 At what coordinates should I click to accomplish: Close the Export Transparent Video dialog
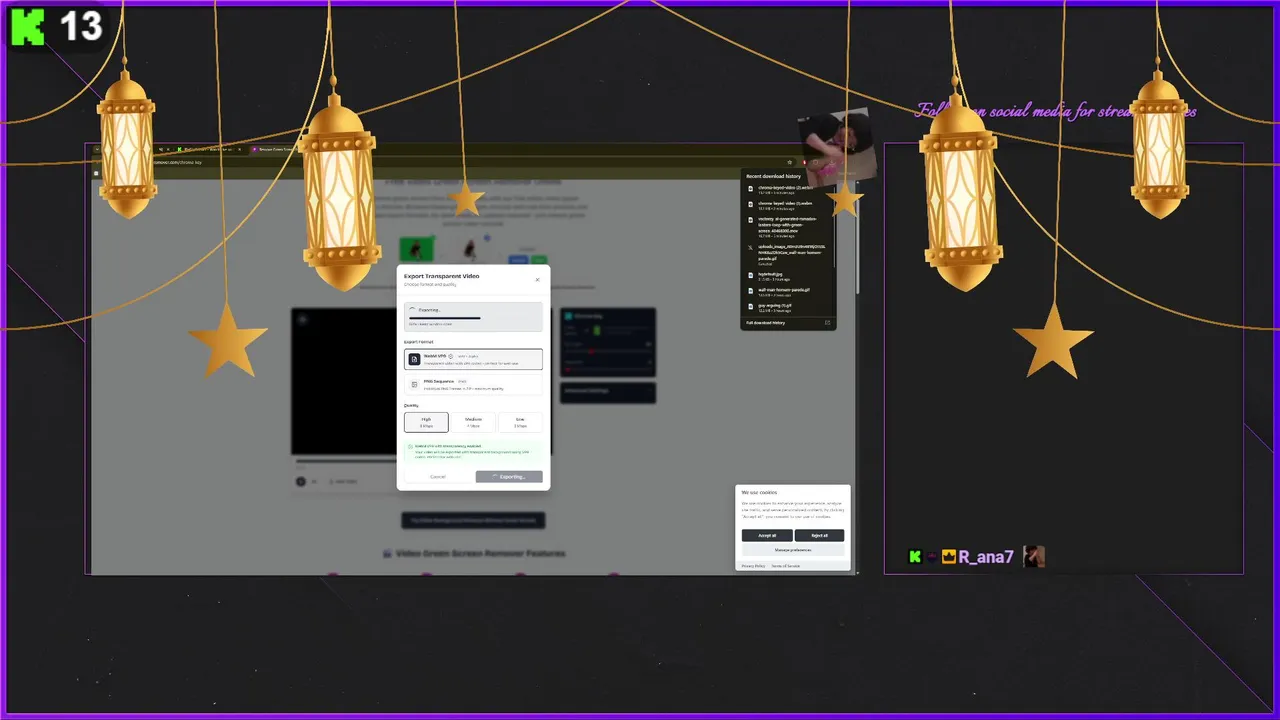537,280
